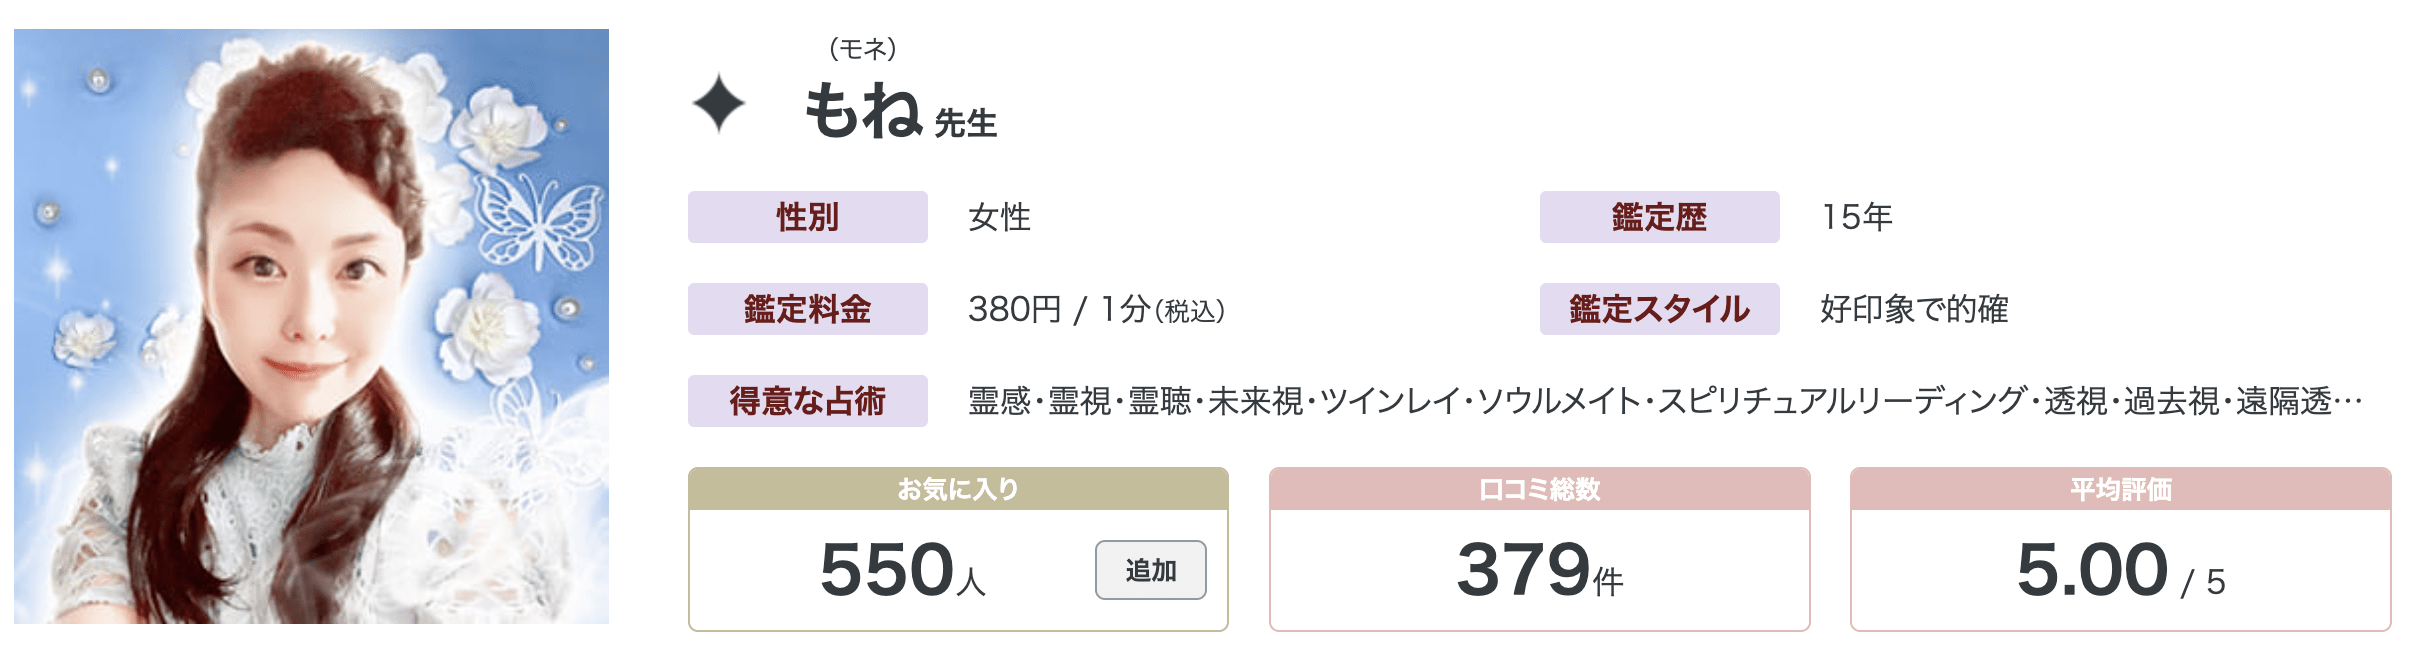
Task: Click the お気に入り card header
Action: click(958, 489)
